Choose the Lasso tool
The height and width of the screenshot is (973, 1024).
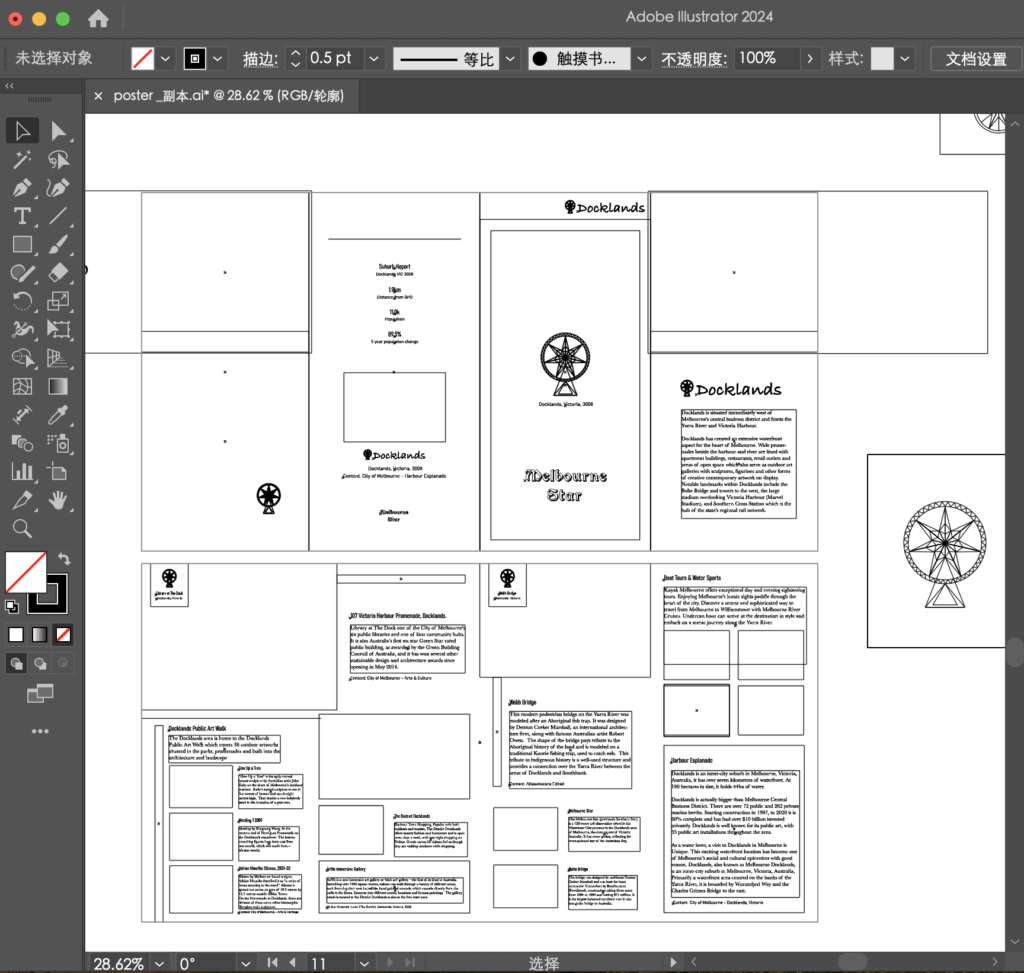[x=59, y=159]
